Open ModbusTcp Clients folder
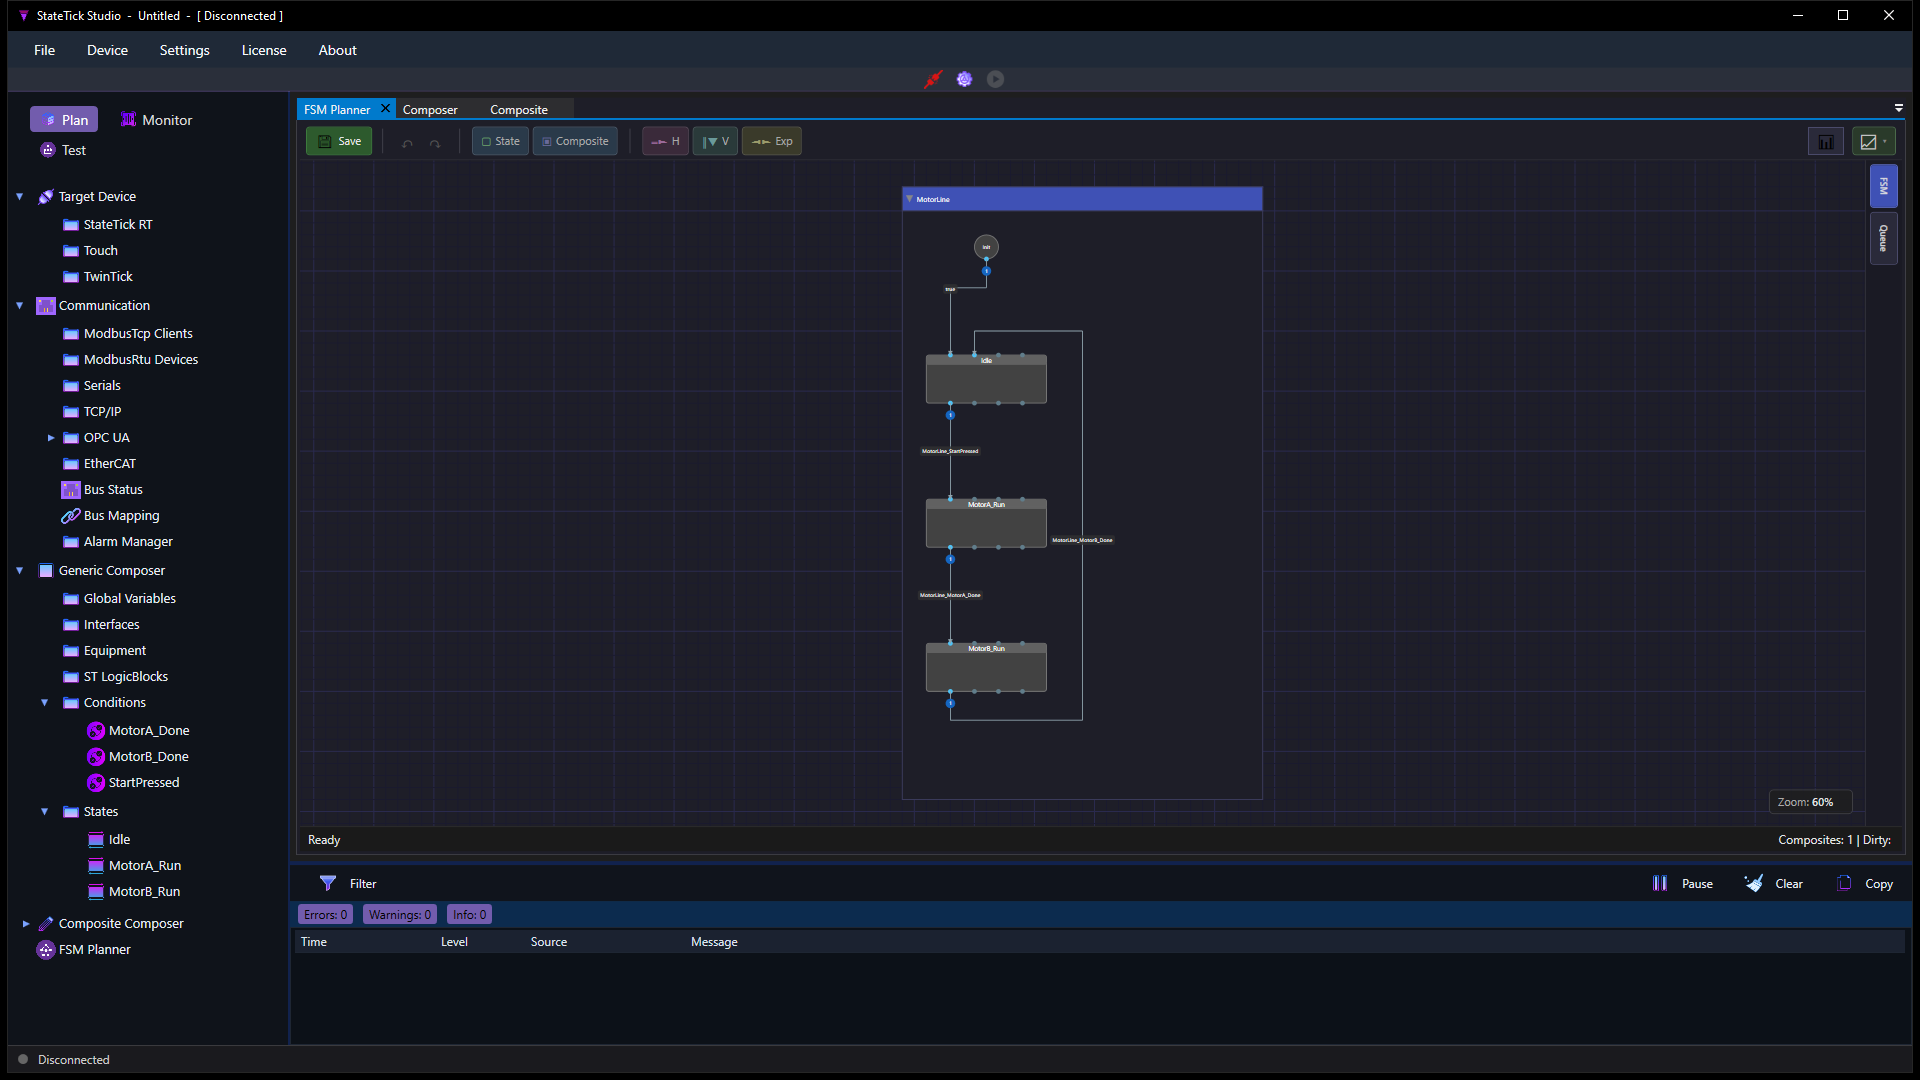 (128, 334)
